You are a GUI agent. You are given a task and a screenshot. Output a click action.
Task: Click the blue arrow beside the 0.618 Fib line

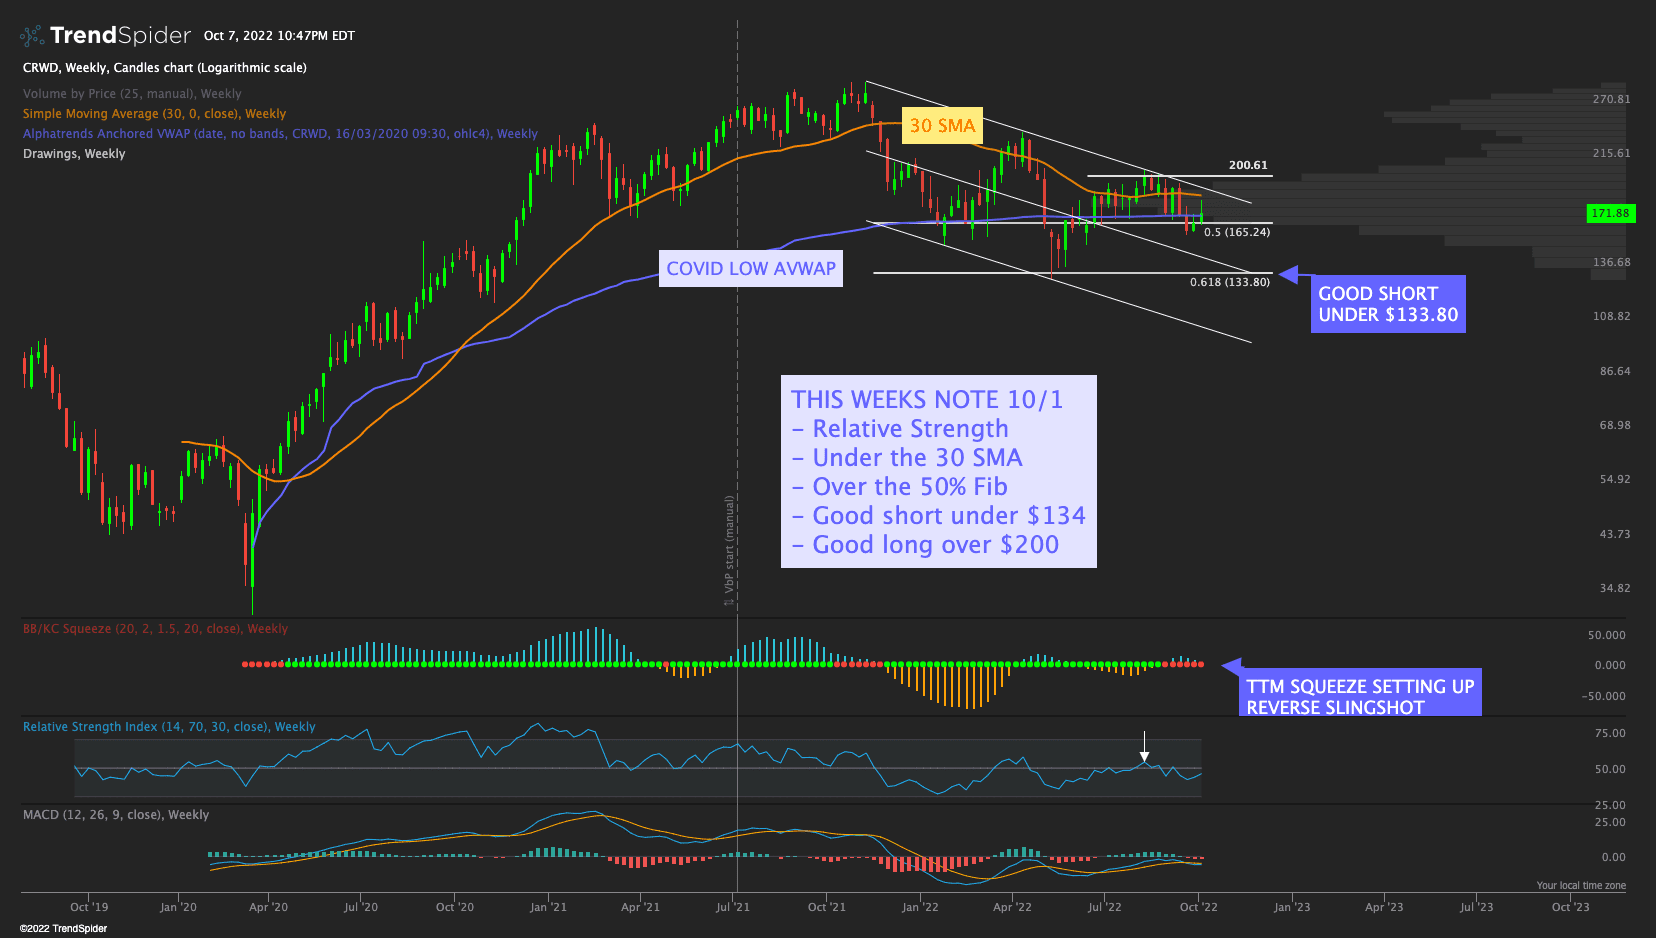1290,274
